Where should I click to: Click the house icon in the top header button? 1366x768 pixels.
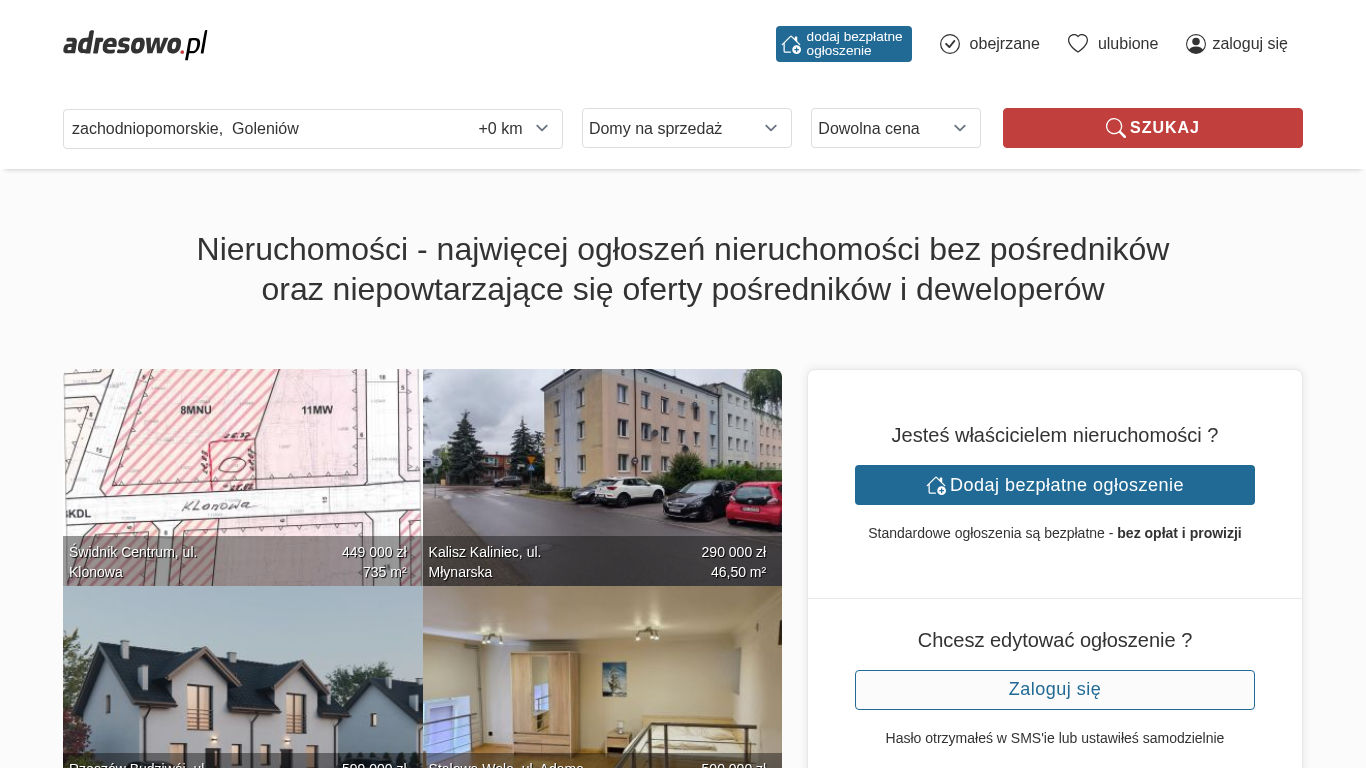(791, 44)
